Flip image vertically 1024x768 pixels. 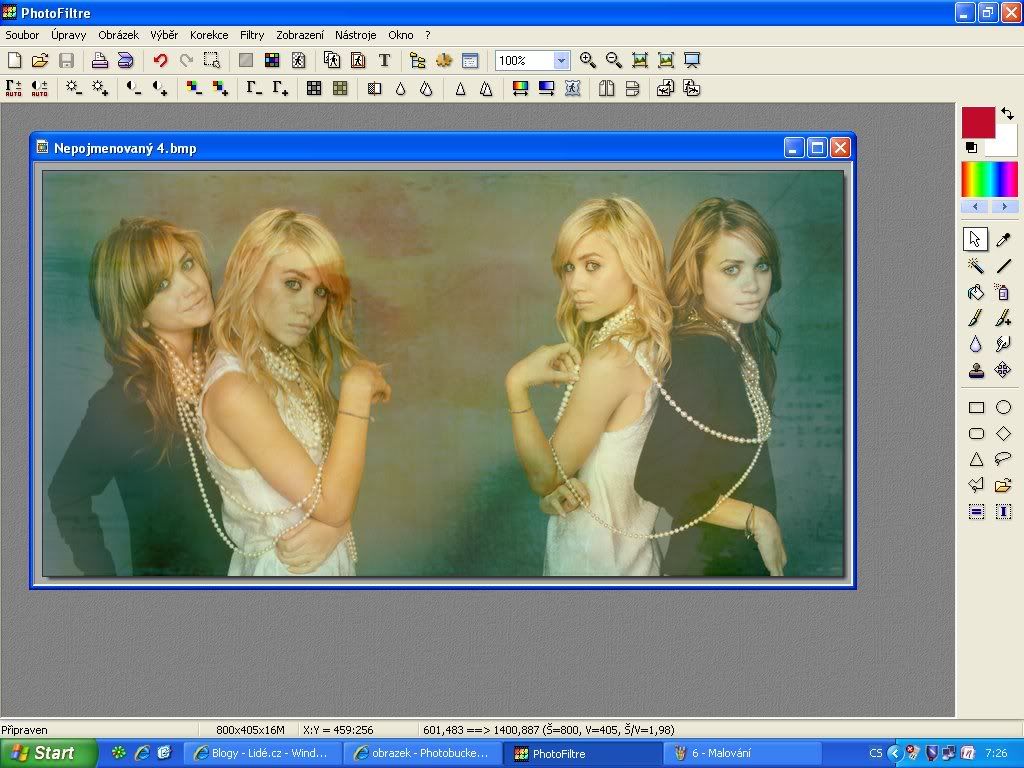[633, 88]
